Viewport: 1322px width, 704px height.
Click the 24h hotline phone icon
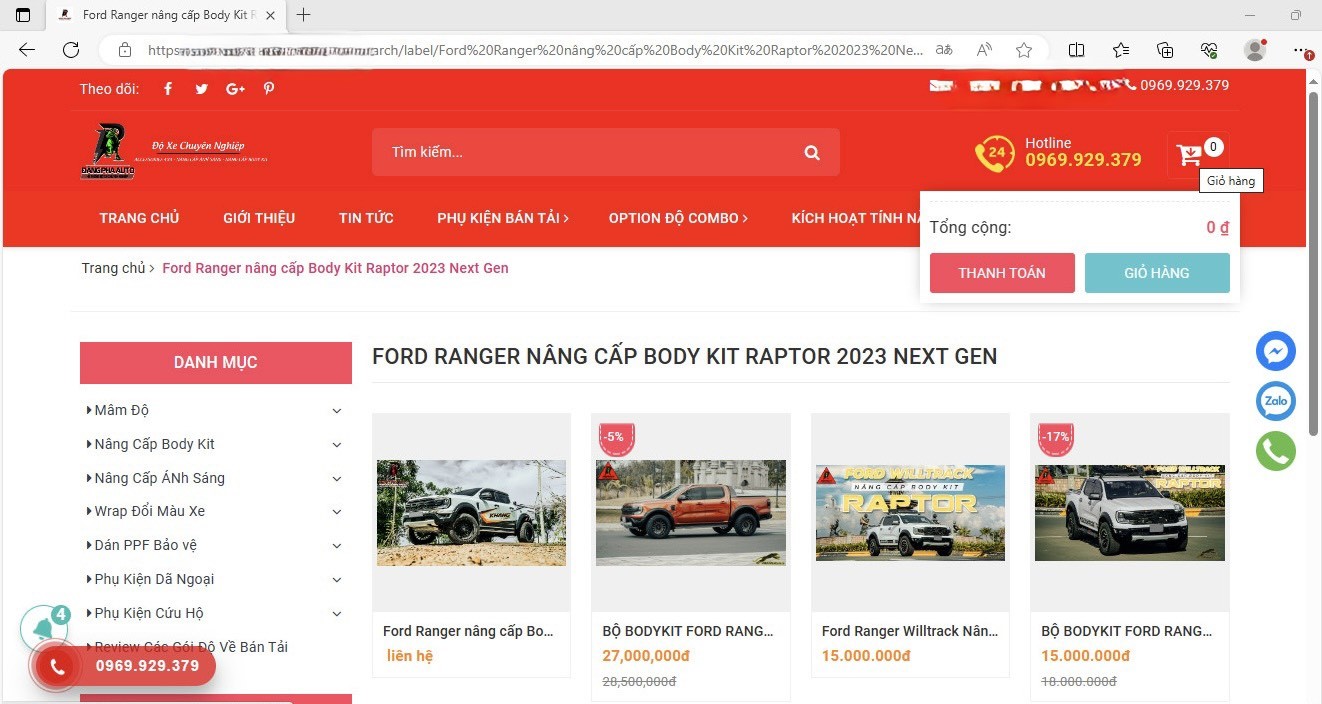995,153
